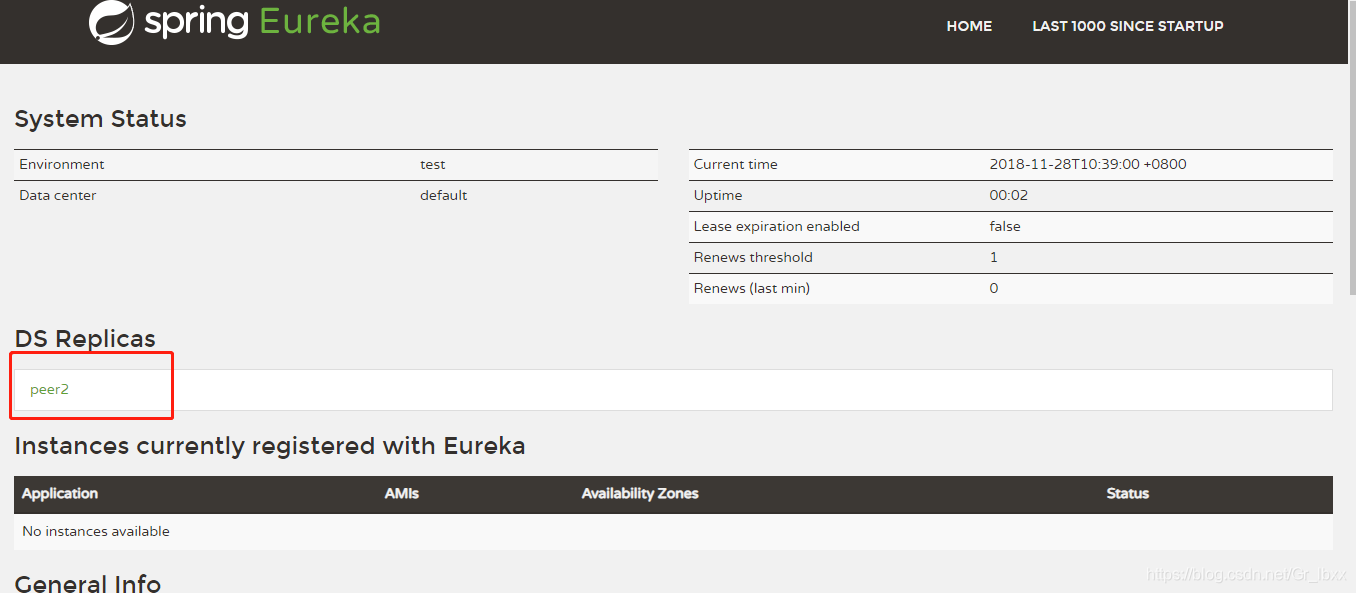Select Instances currently registered with Eureka heading
The image size is (1356, 593).
pyautogui.click(x=270, y=446)
